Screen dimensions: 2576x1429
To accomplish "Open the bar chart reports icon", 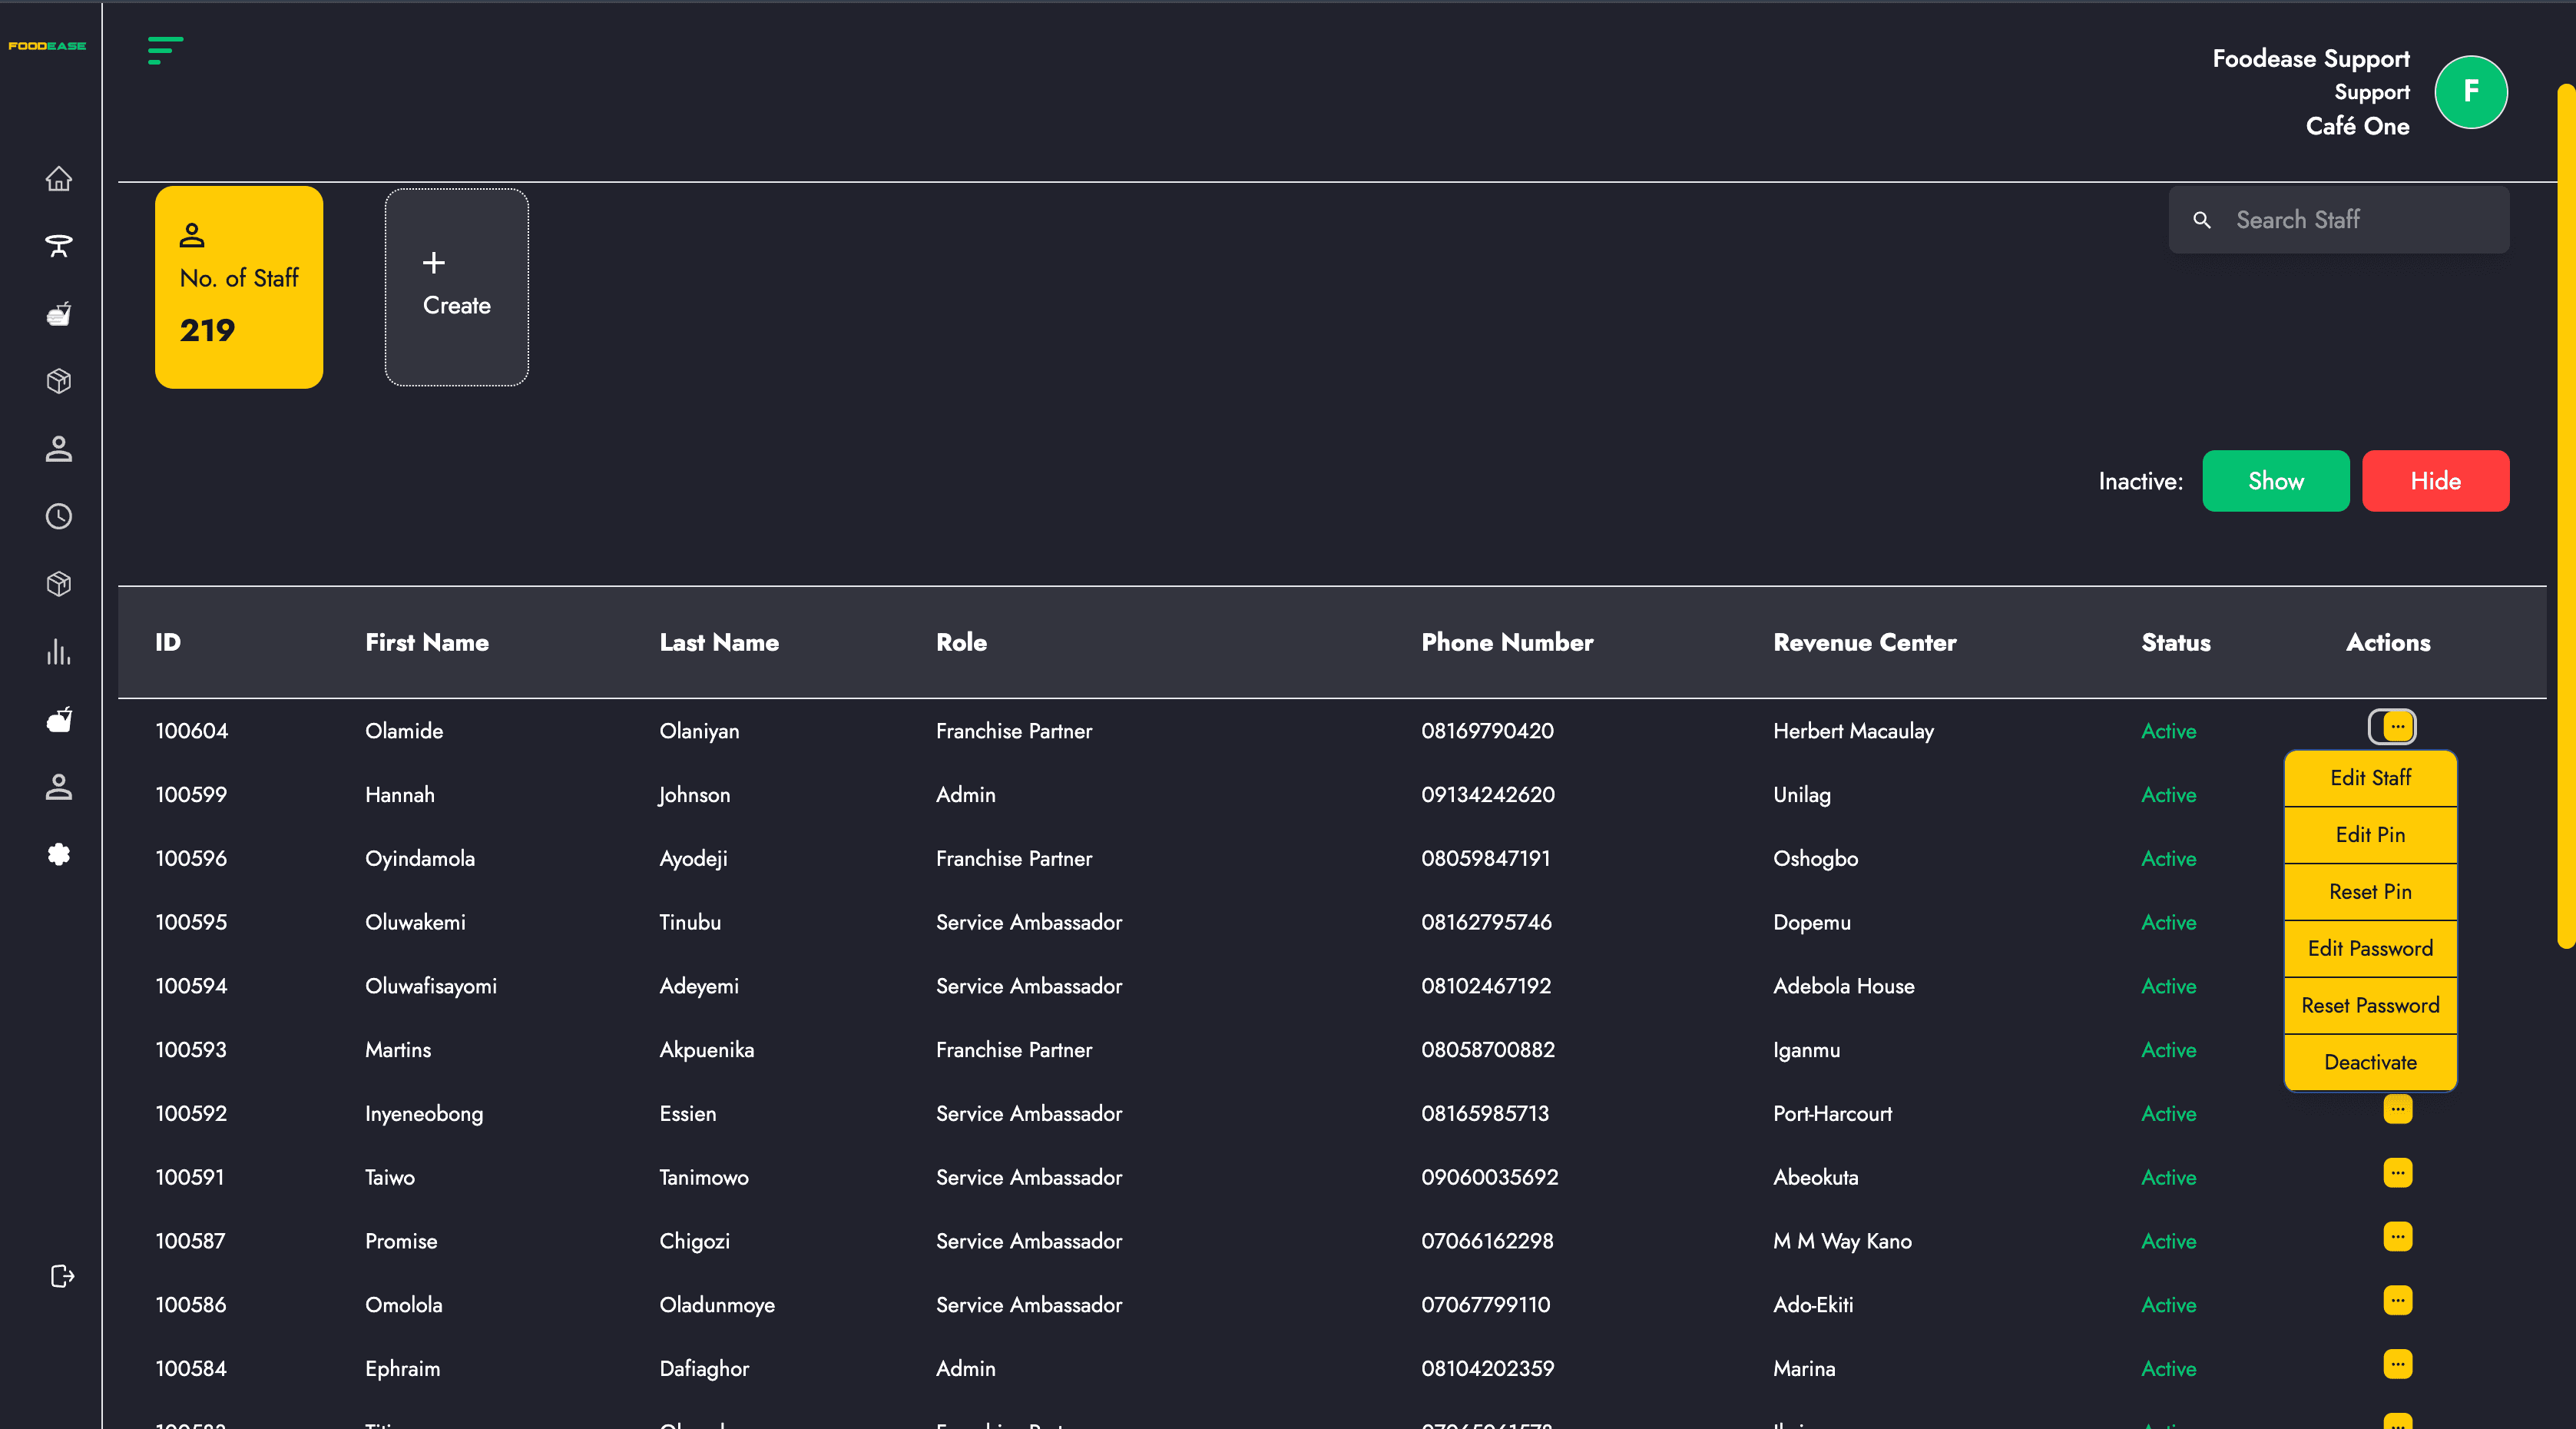I will [x=59, y=652].
